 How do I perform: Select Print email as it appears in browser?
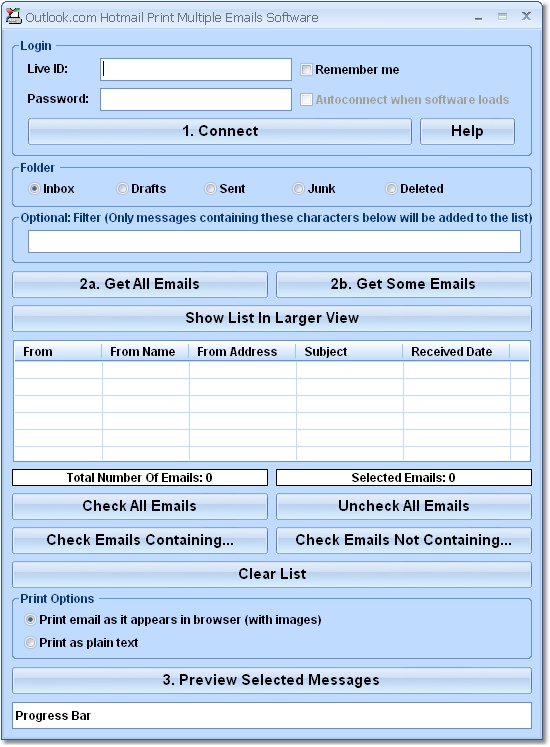[30, 620]
